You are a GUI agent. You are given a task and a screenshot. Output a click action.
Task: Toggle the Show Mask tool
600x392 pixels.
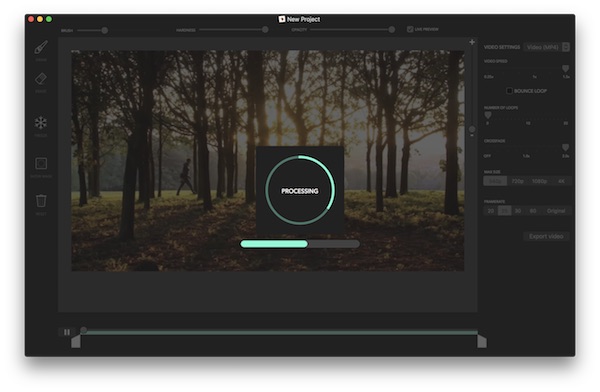point(41,163)
